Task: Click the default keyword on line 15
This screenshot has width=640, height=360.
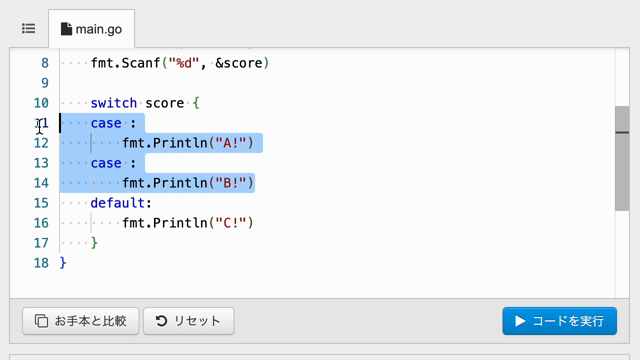Action: pyautogui.click(x=118, y=203)
